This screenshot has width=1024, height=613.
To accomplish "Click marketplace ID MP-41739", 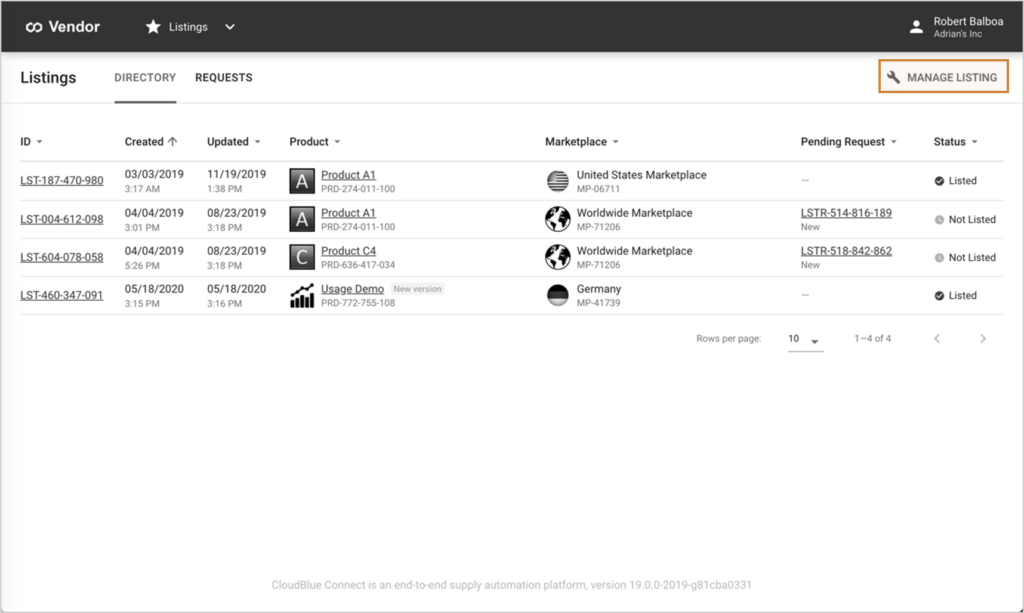I will (x=598, y=303).
